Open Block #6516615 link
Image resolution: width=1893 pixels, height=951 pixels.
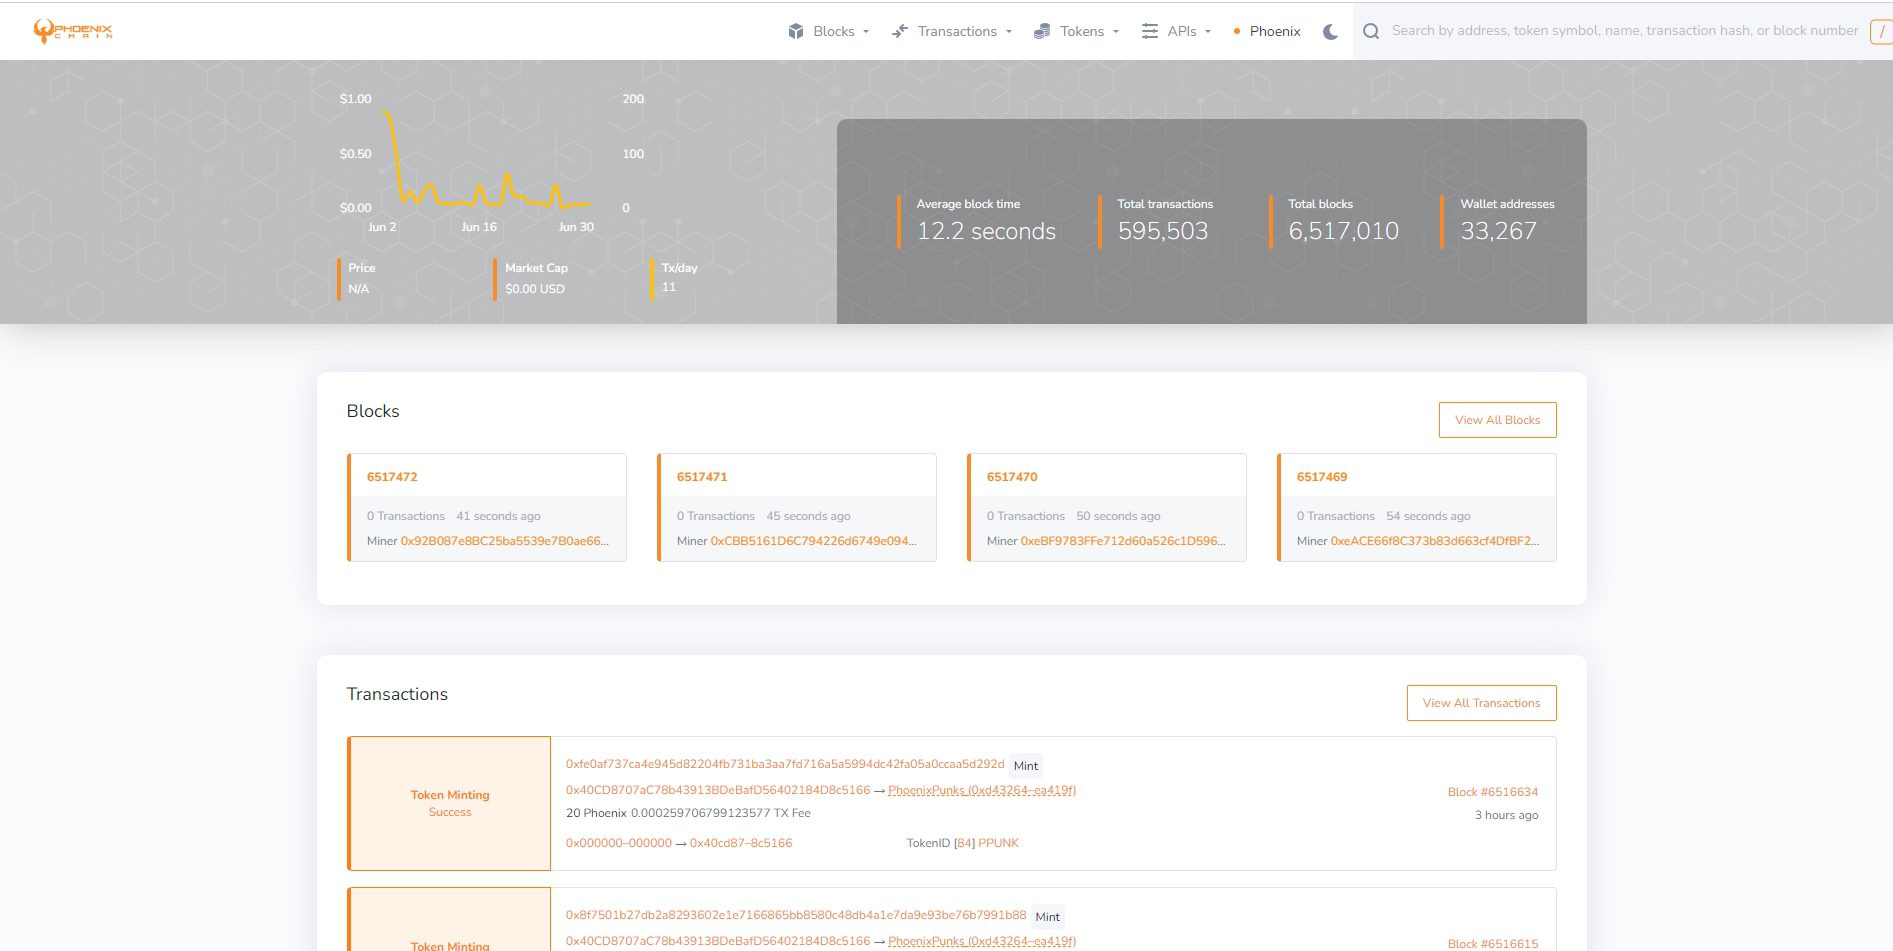[x=1493, y=943]
